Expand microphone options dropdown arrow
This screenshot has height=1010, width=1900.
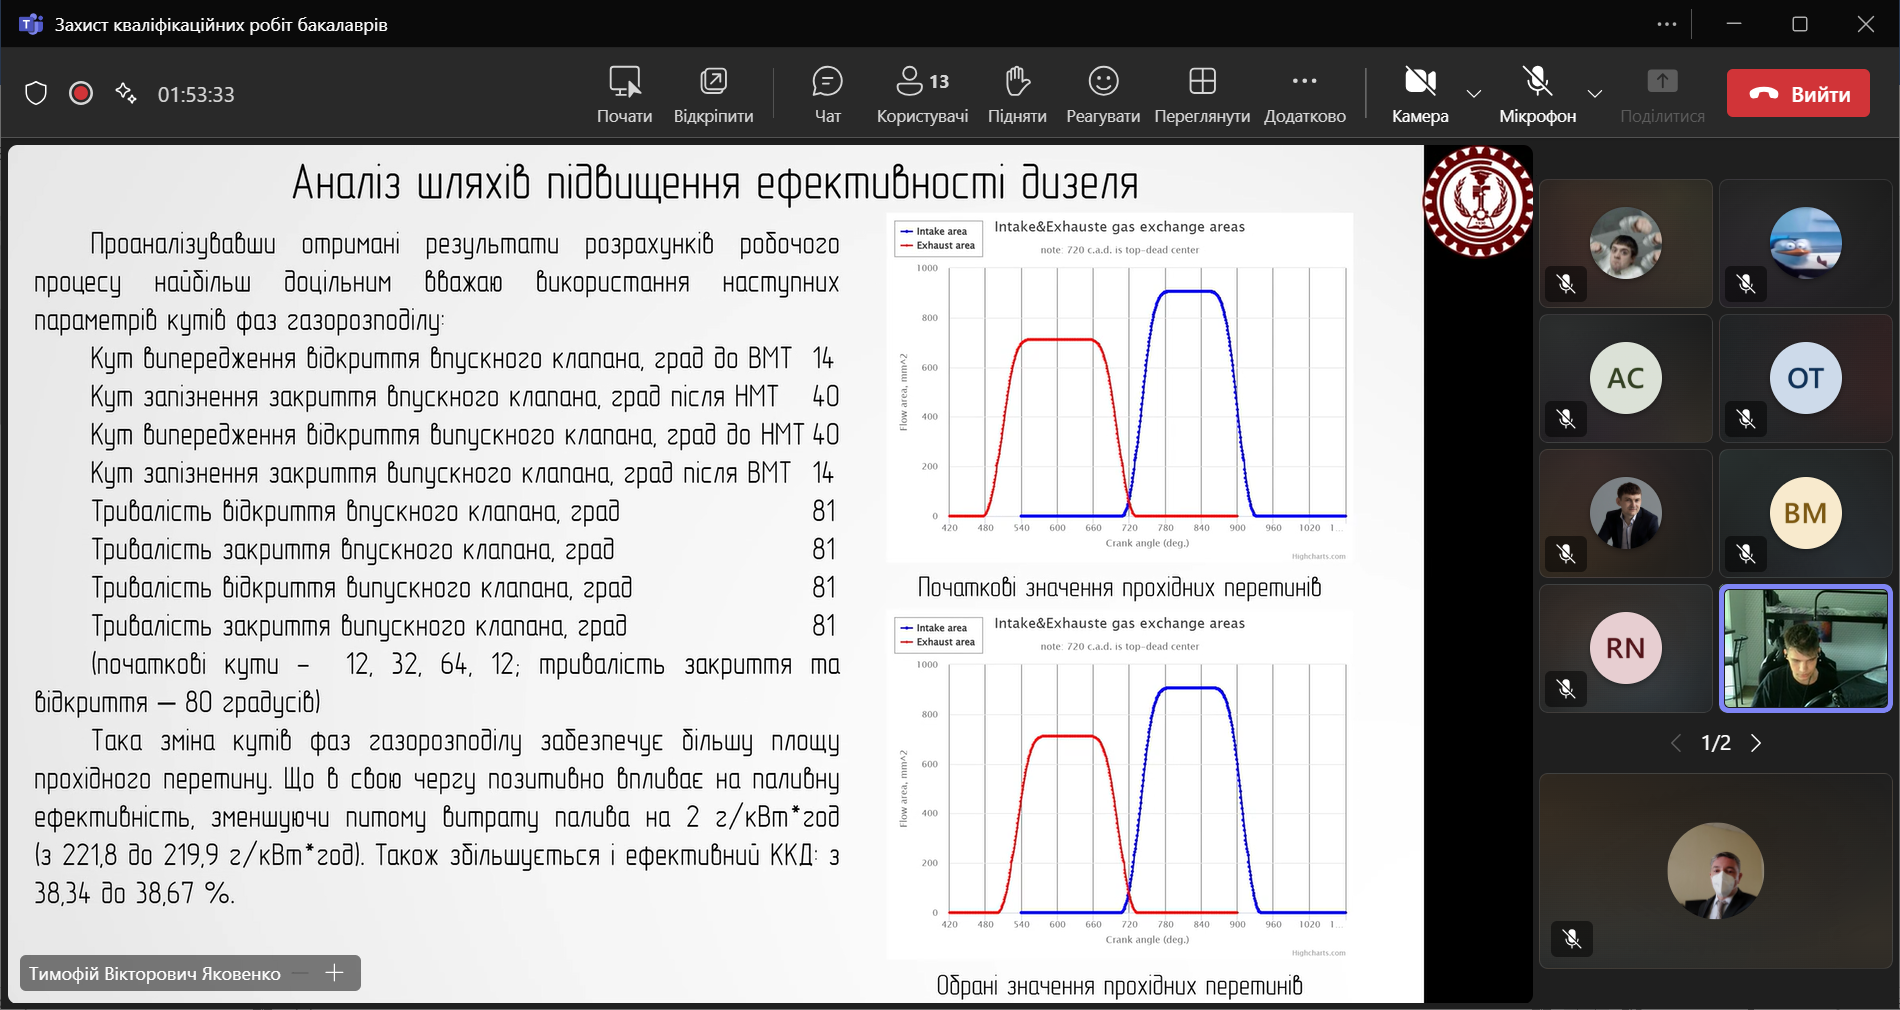[1595, 94]
